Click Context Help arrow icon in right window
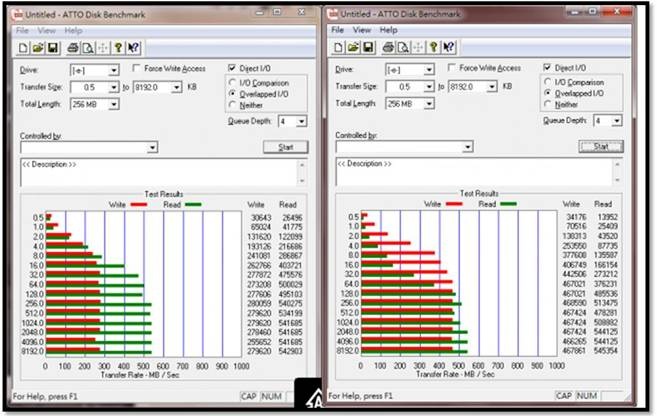This screenshot has width=657, height=416. 448,47
